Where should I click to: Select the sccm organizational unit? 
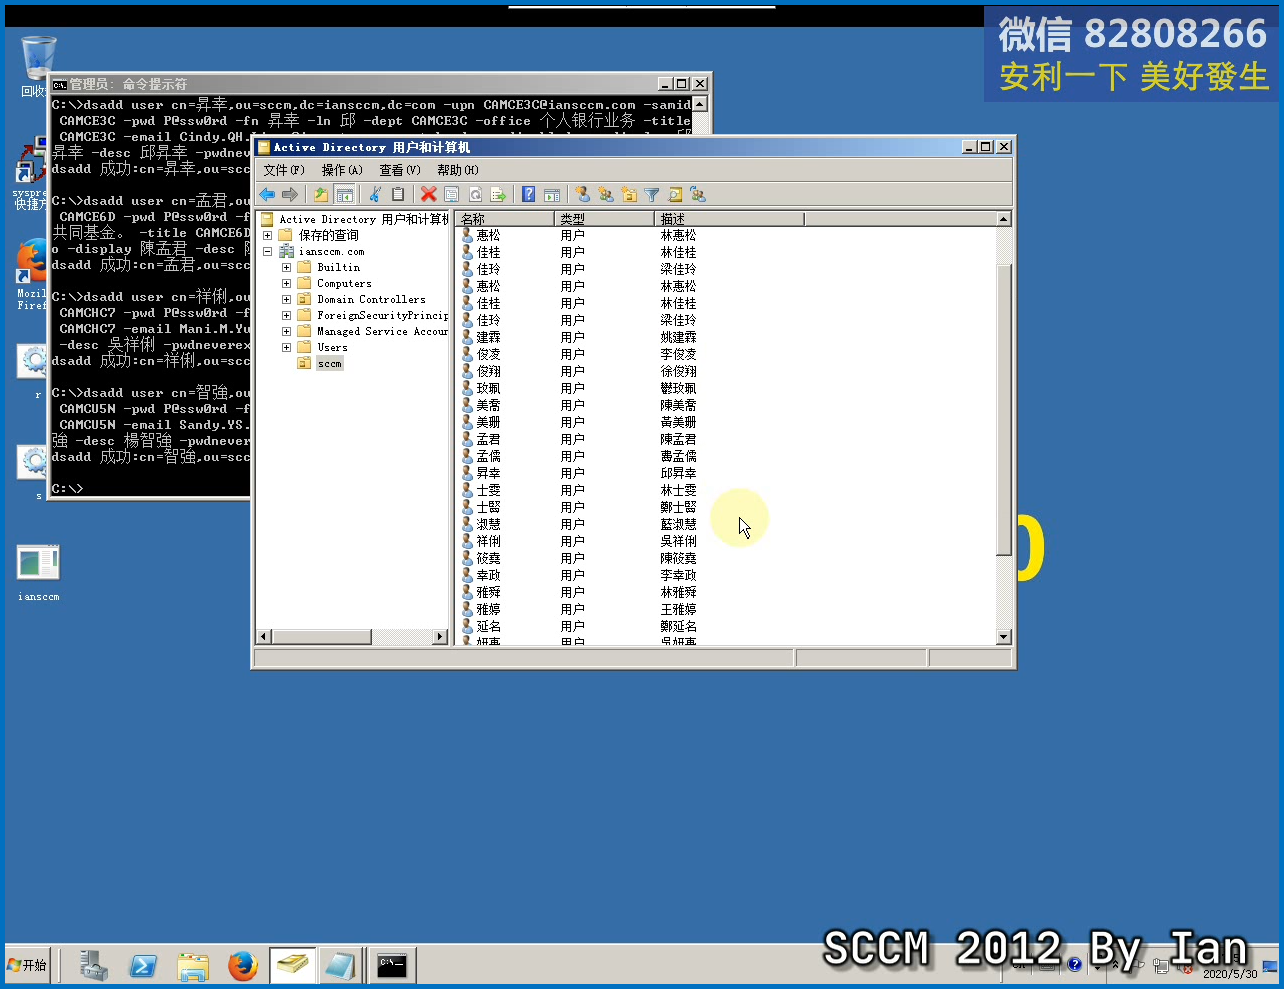click(330, 364)
